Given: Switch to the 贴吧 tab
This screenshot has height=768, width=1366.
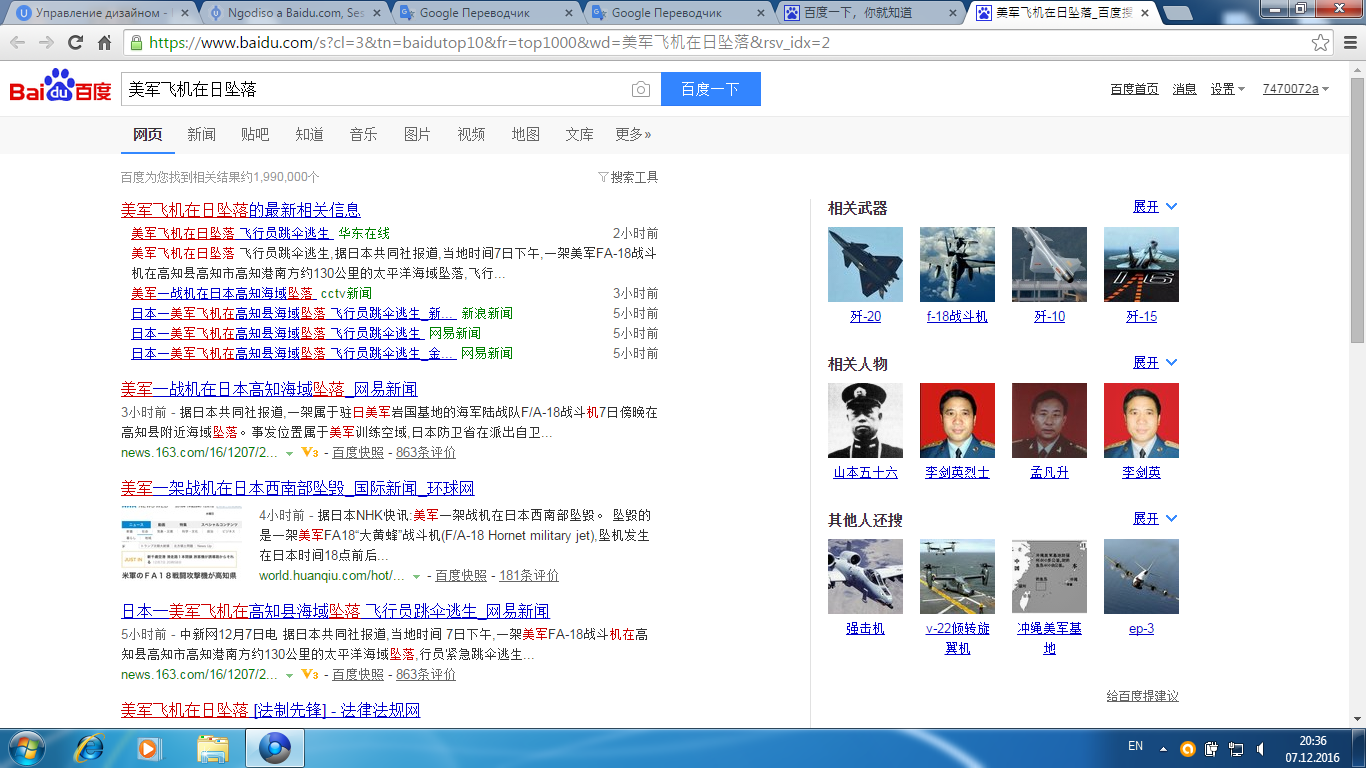Looking at the screenshot, I should pos(255,134).
